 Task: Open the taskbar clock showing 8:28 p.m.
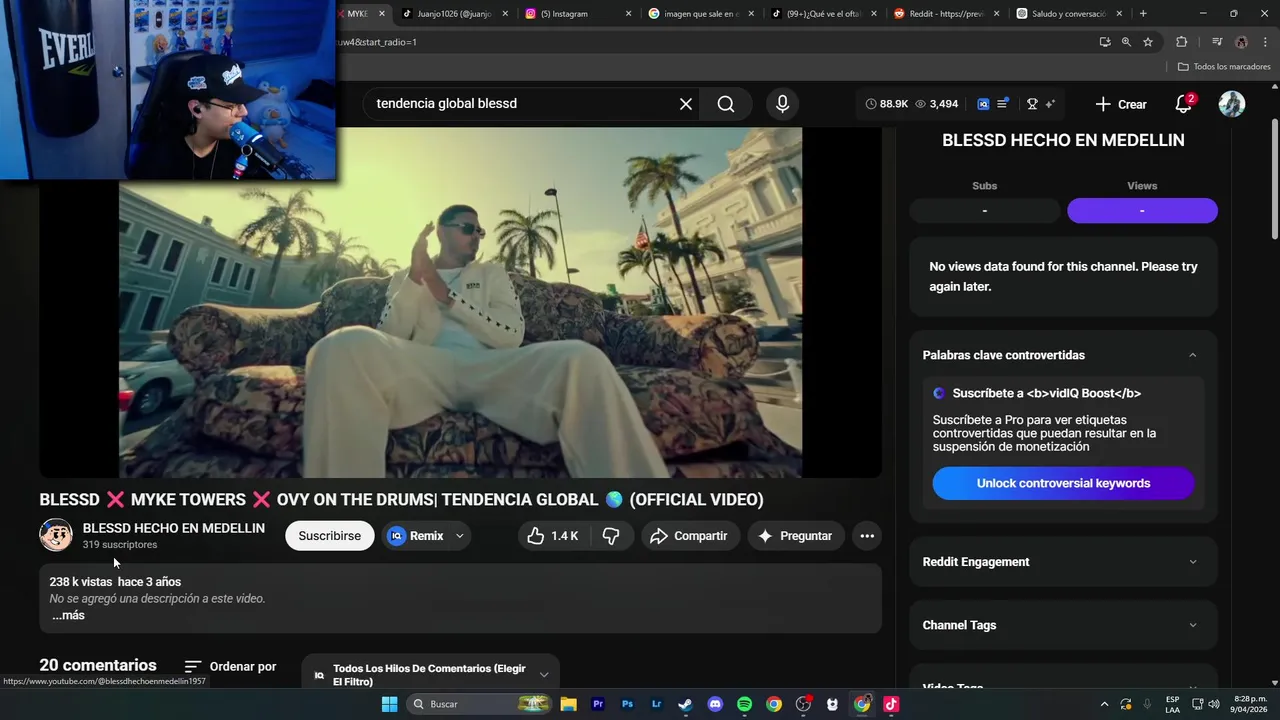1250,704
